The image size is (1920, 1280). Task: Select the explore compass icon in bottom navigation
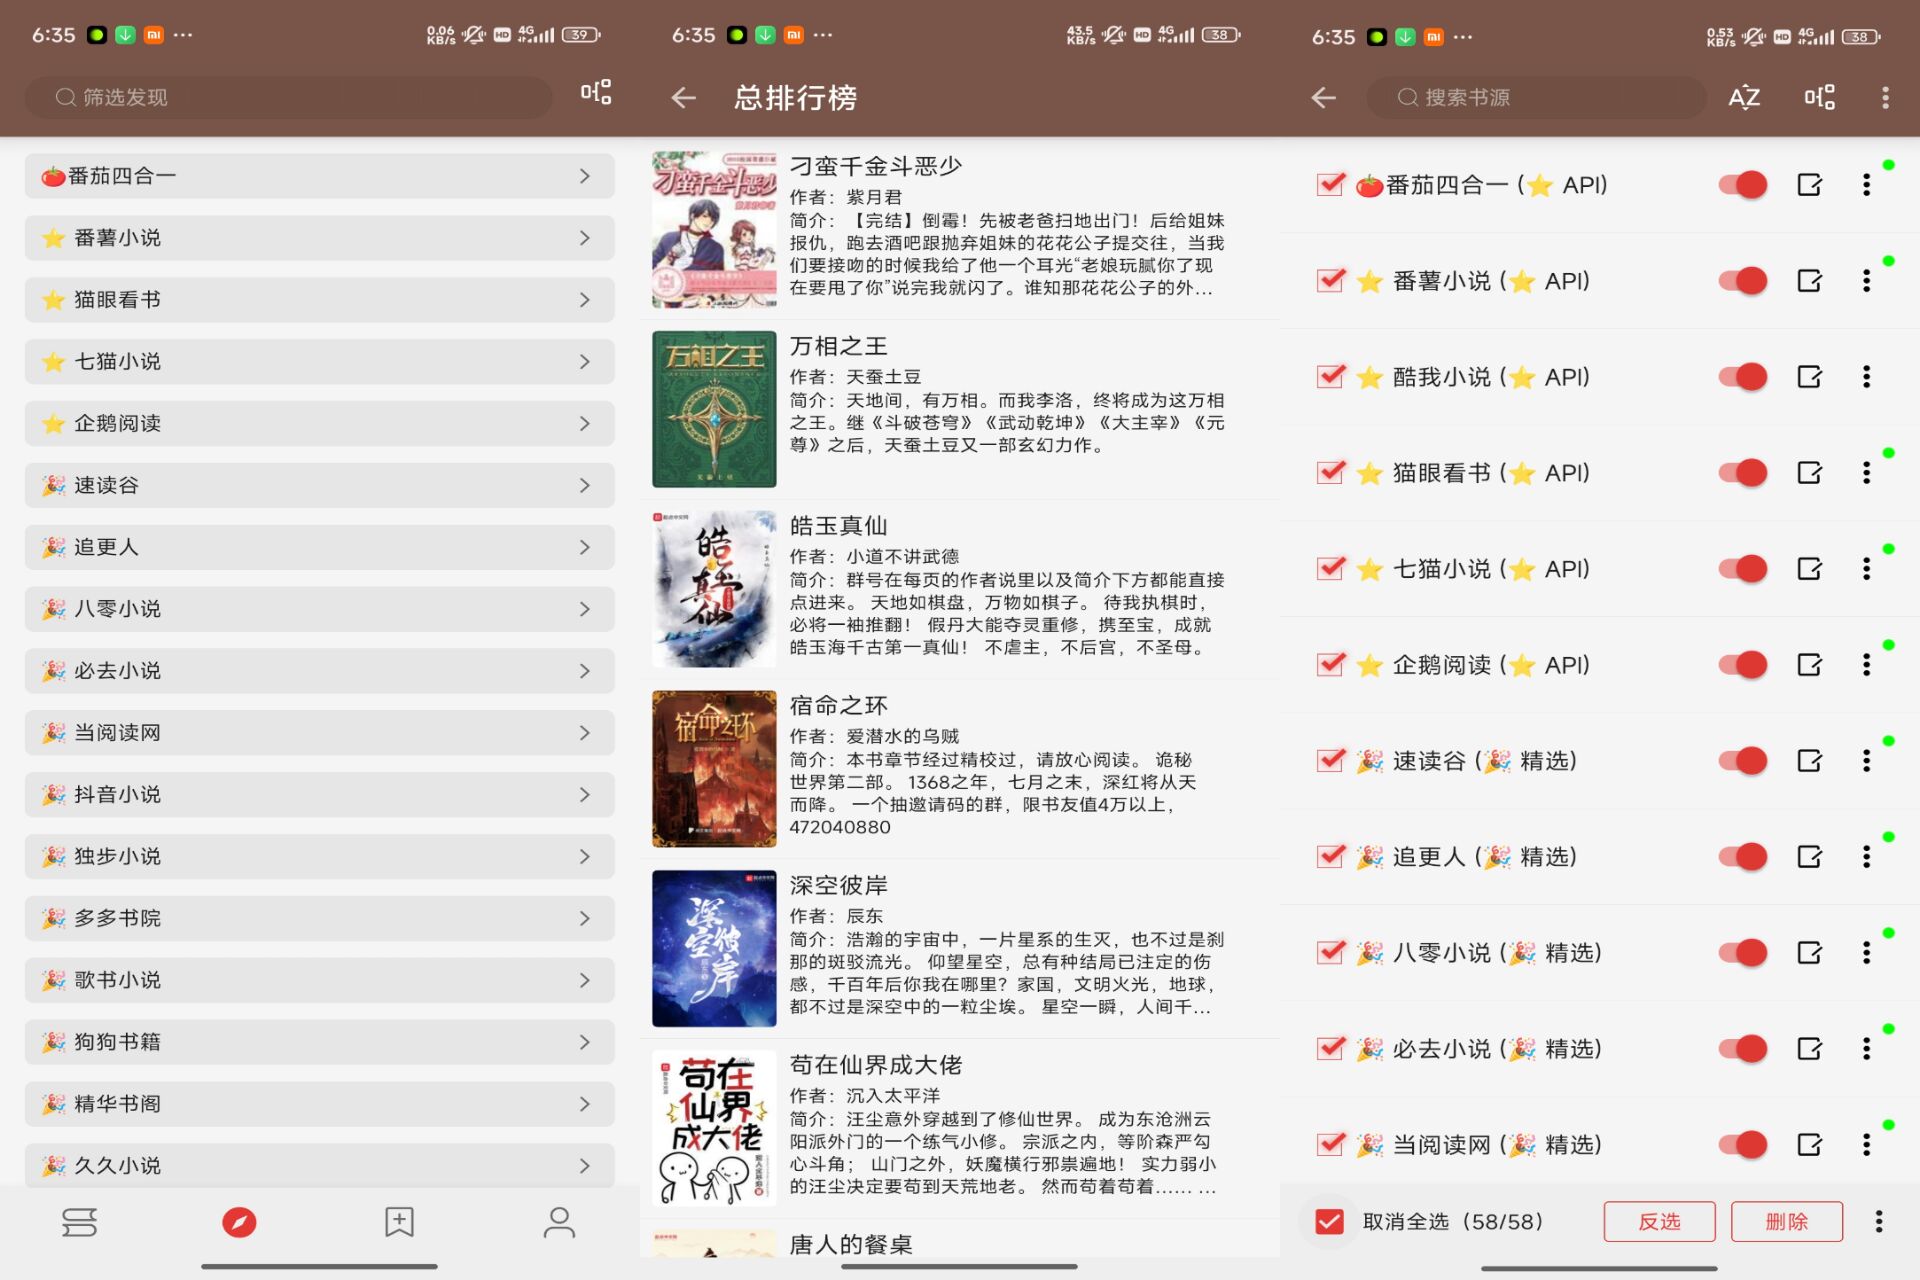(x=239, y=1222)
